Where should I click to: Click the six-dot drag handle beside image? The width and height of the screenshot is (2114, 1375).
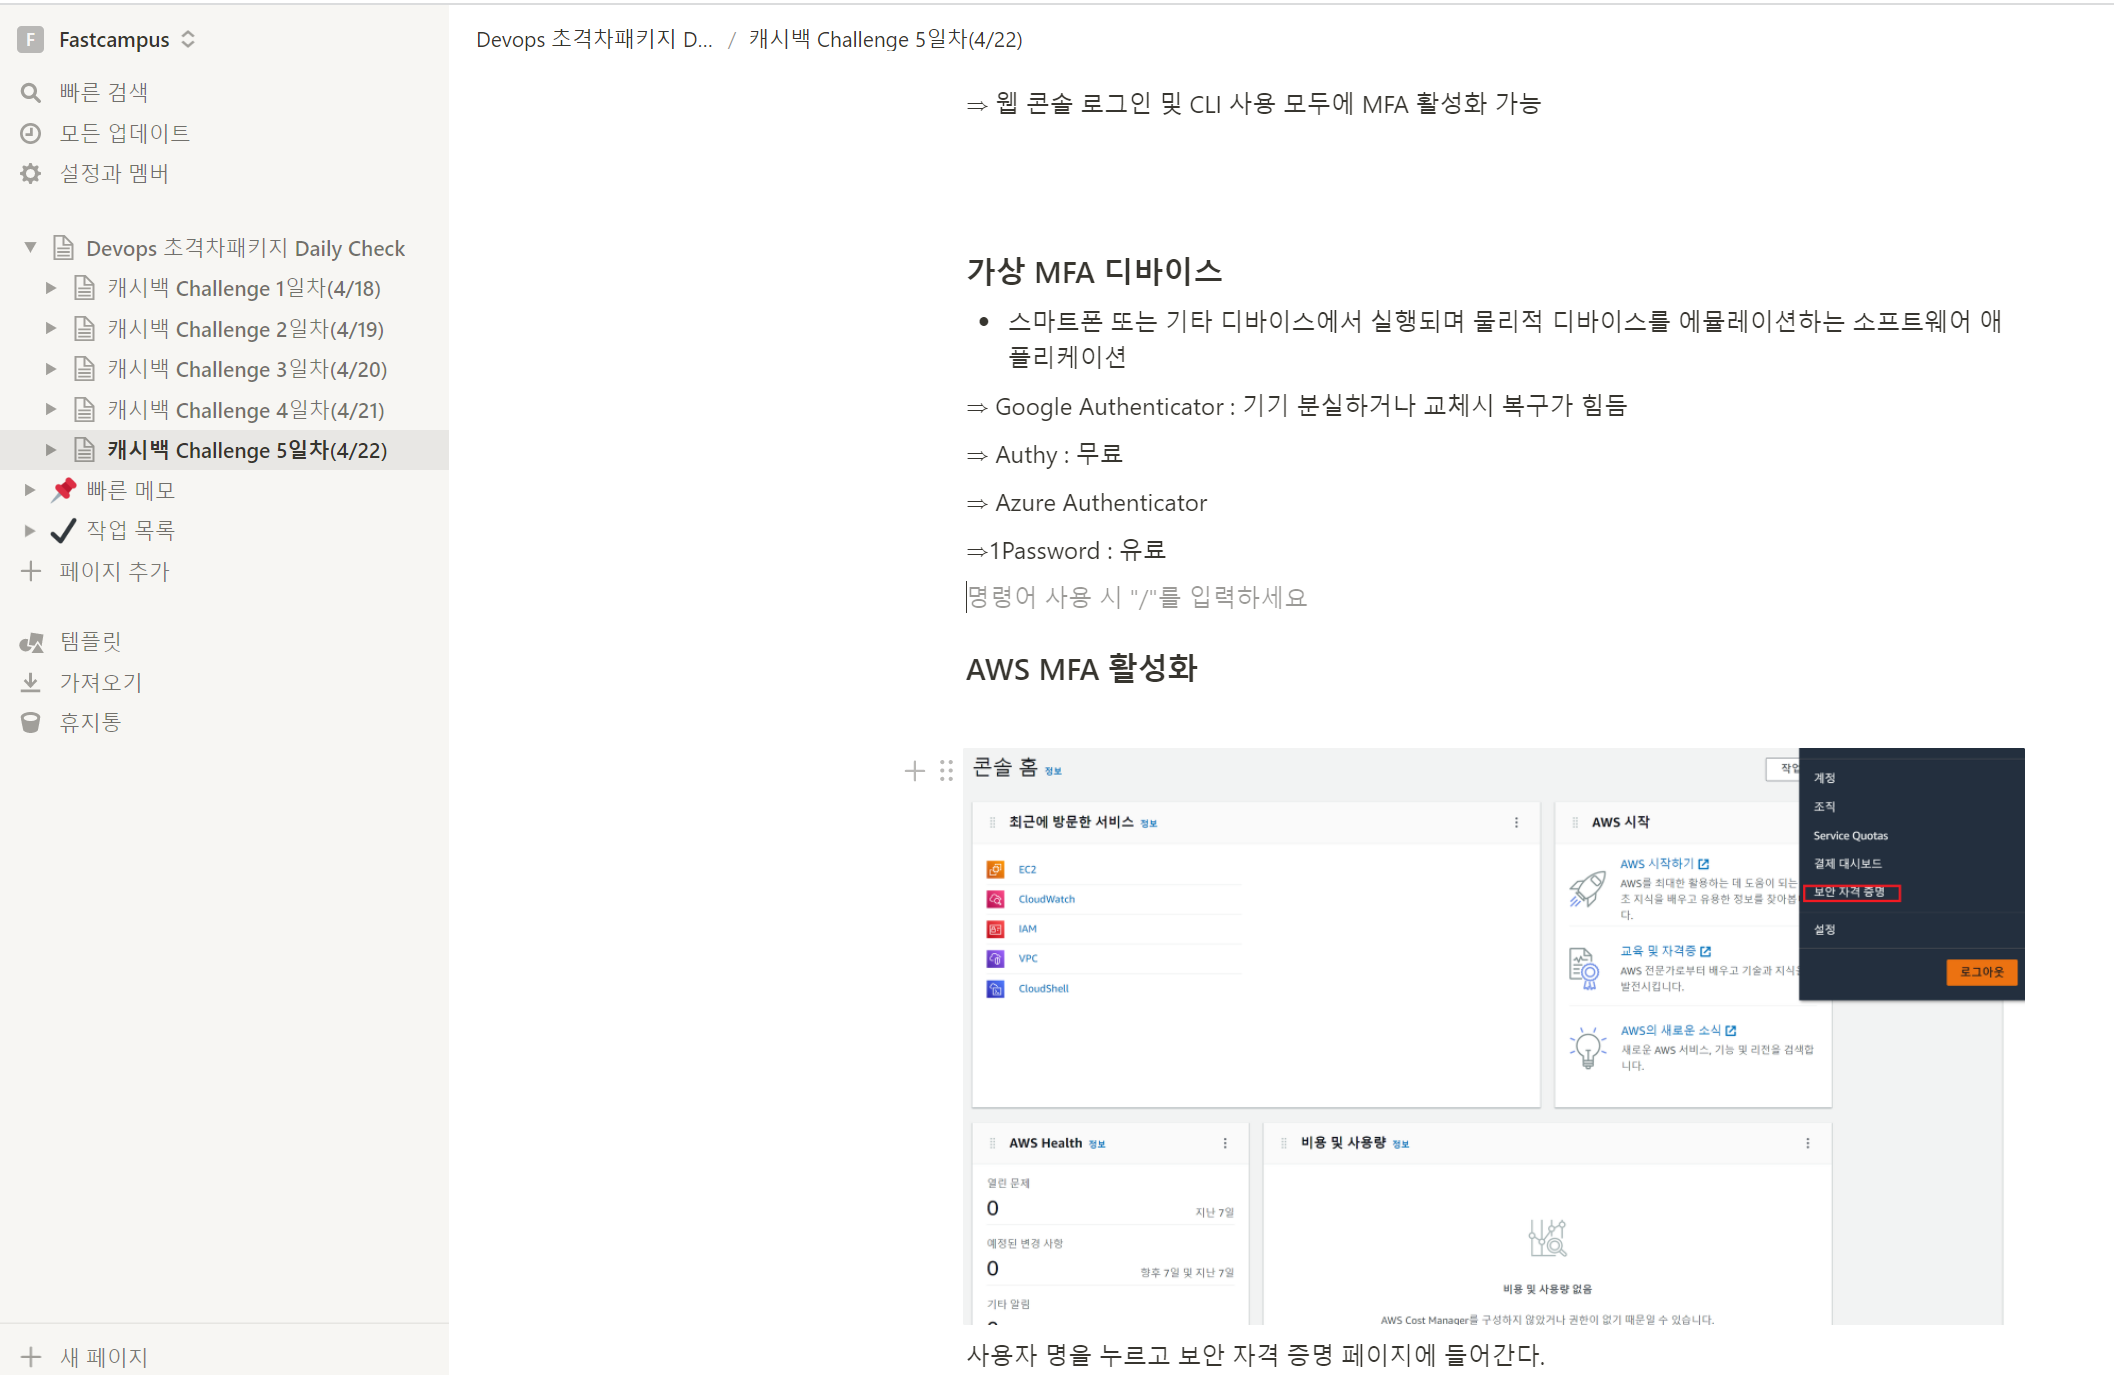[x=946, y=771]
